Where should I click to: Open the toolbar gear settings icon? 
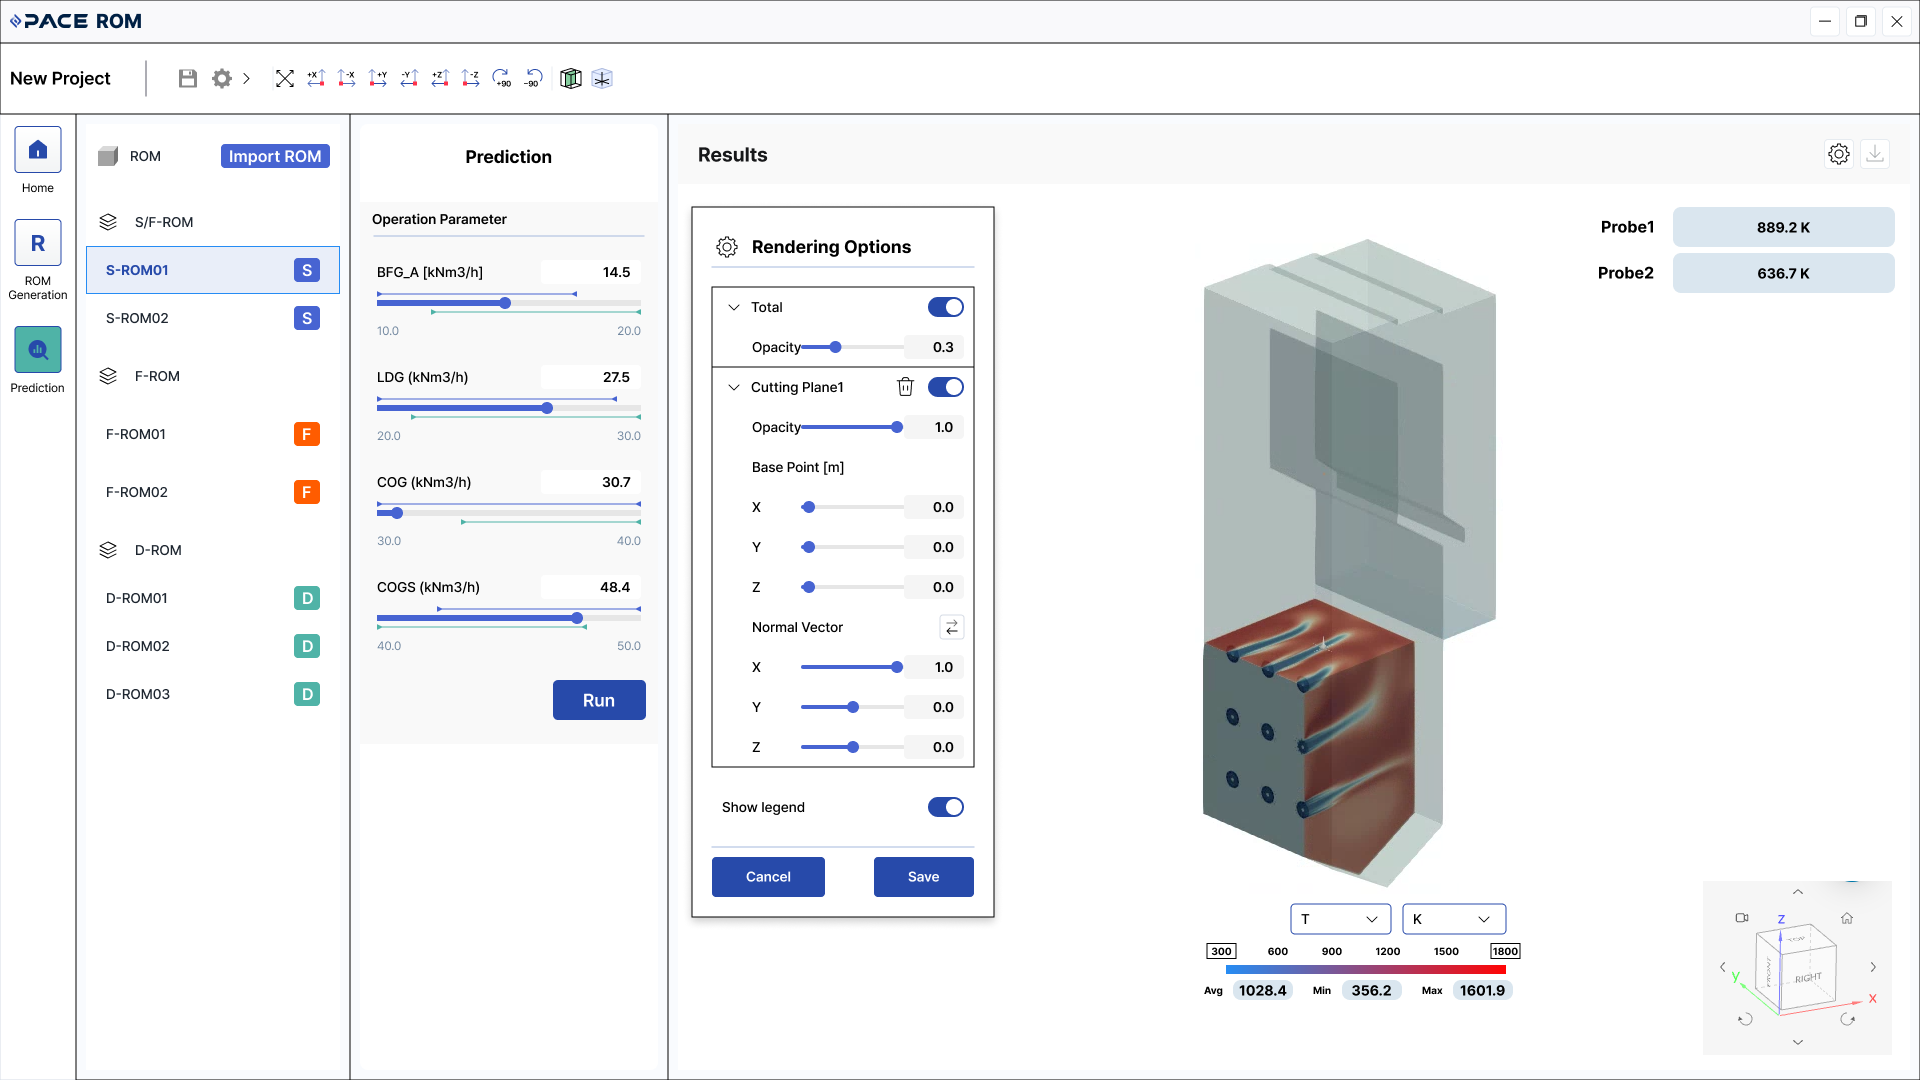click(221, 78)
